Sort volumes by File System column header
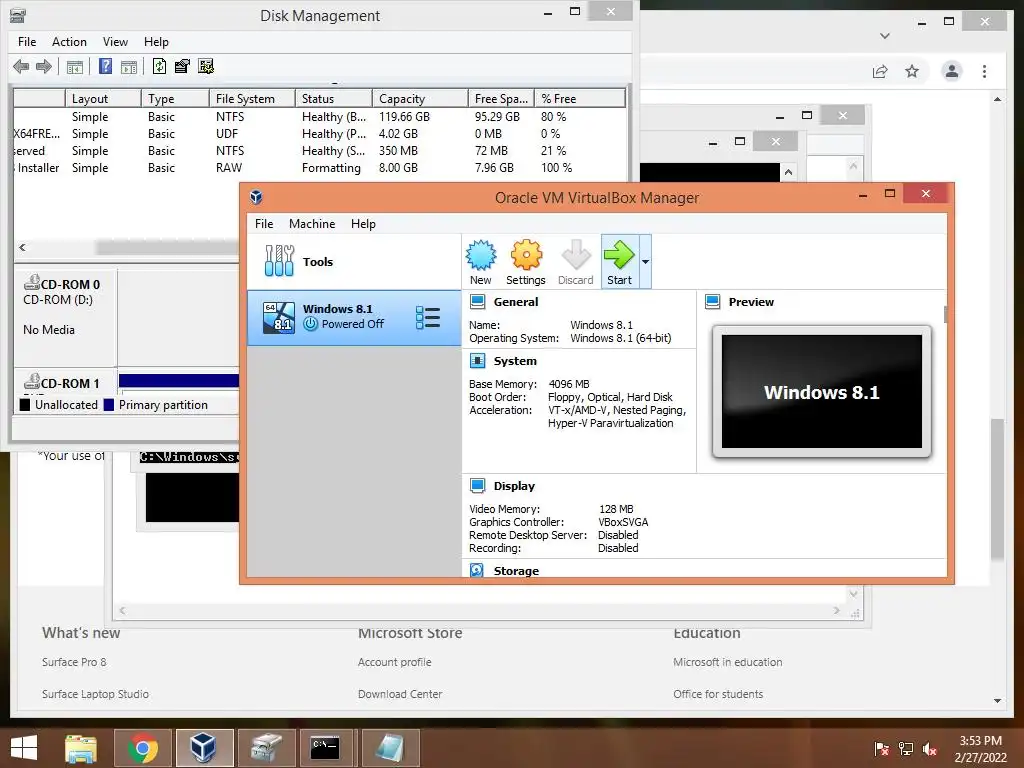This screenshot has height=768, width=1024. coord(252,99)
